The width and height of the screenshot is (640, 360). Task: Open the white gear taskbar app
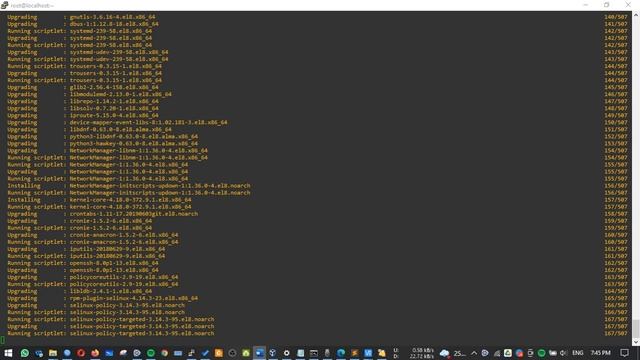click(287, 353)
